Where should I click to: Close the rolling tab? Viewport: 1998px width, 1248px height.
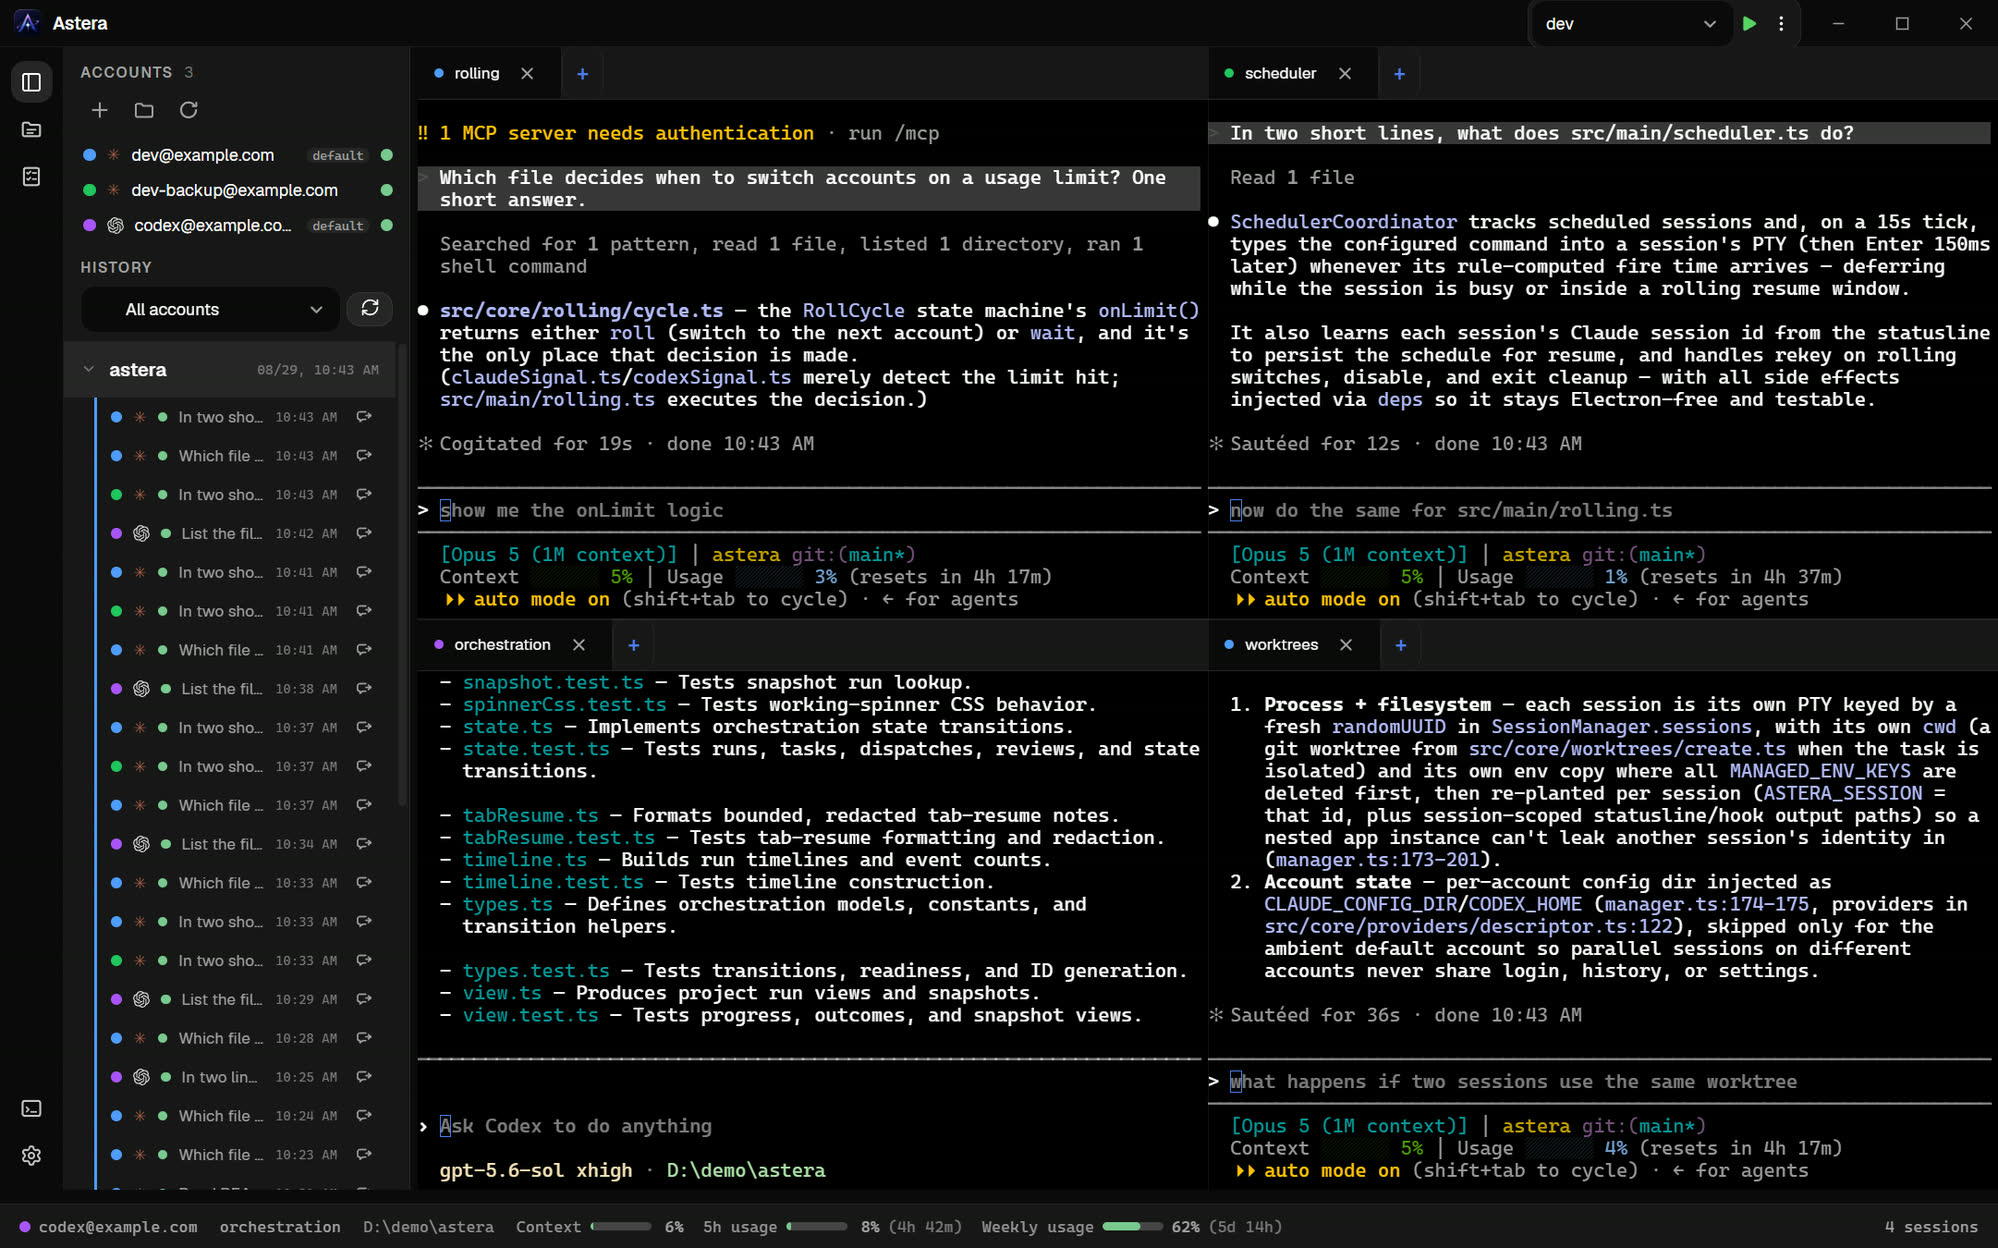coord(527,73)
